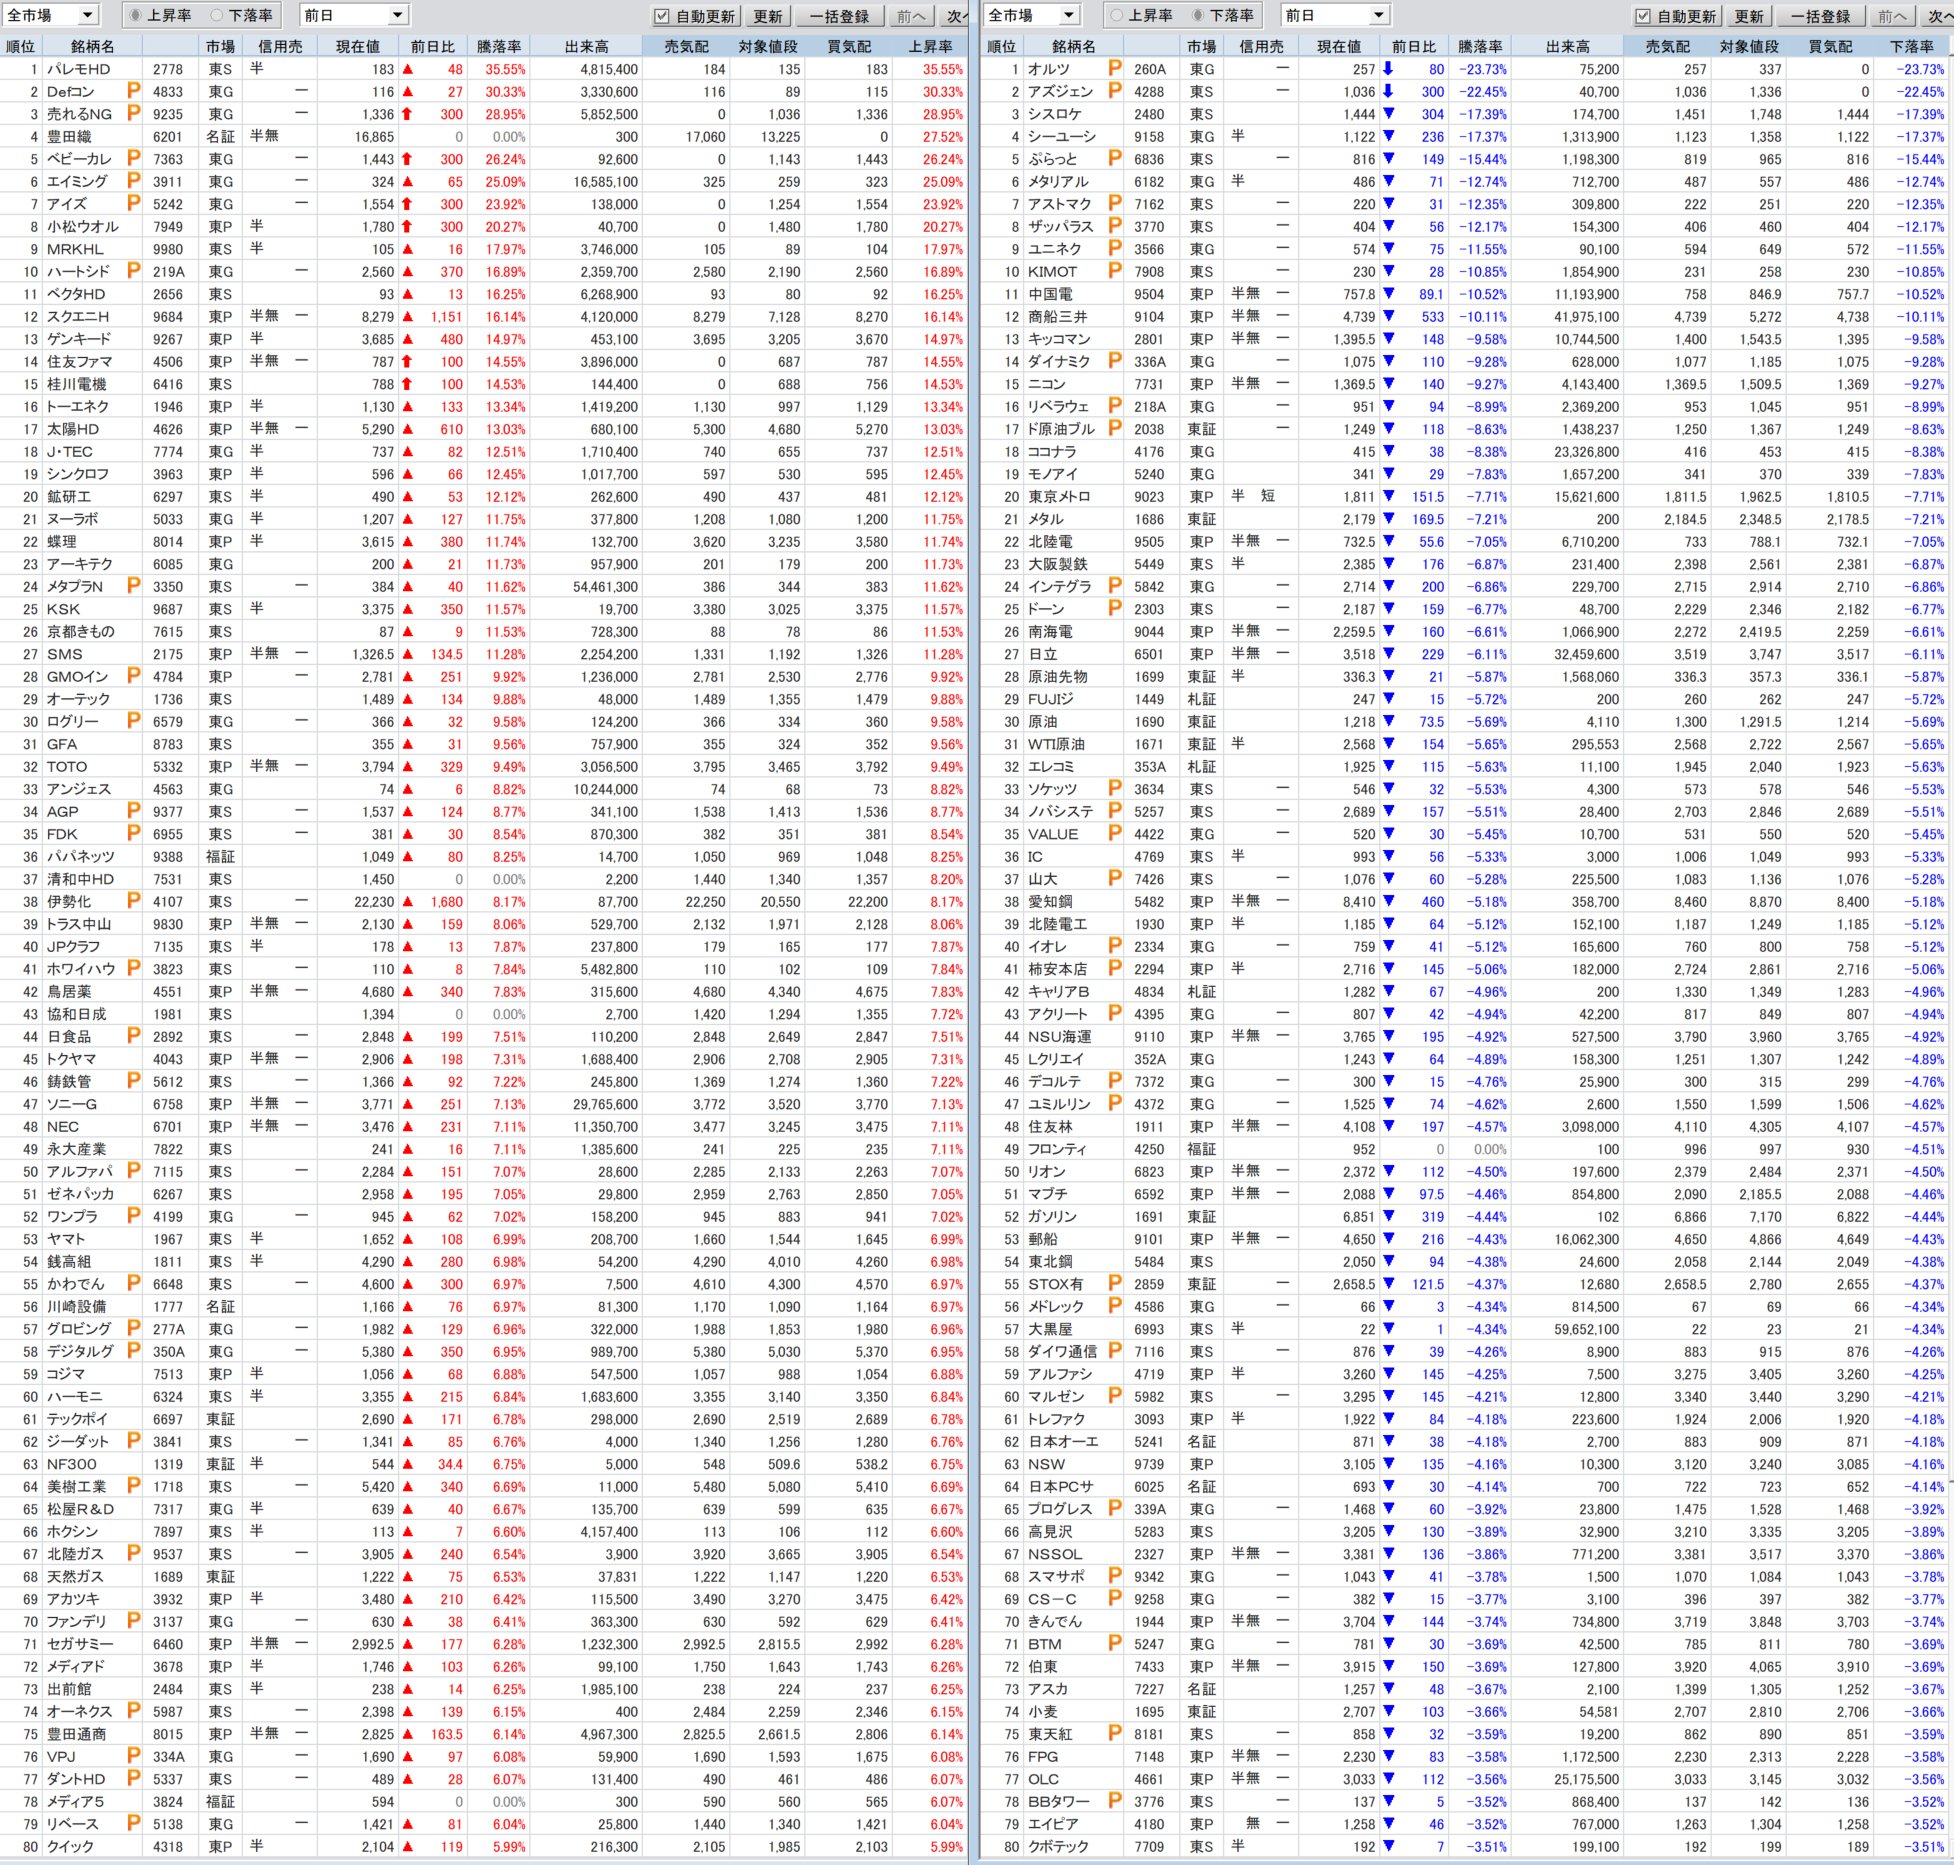Click the red triangle on パレモHD row
Viewport: 1954px width, 1865px height.
click(407, 70)
